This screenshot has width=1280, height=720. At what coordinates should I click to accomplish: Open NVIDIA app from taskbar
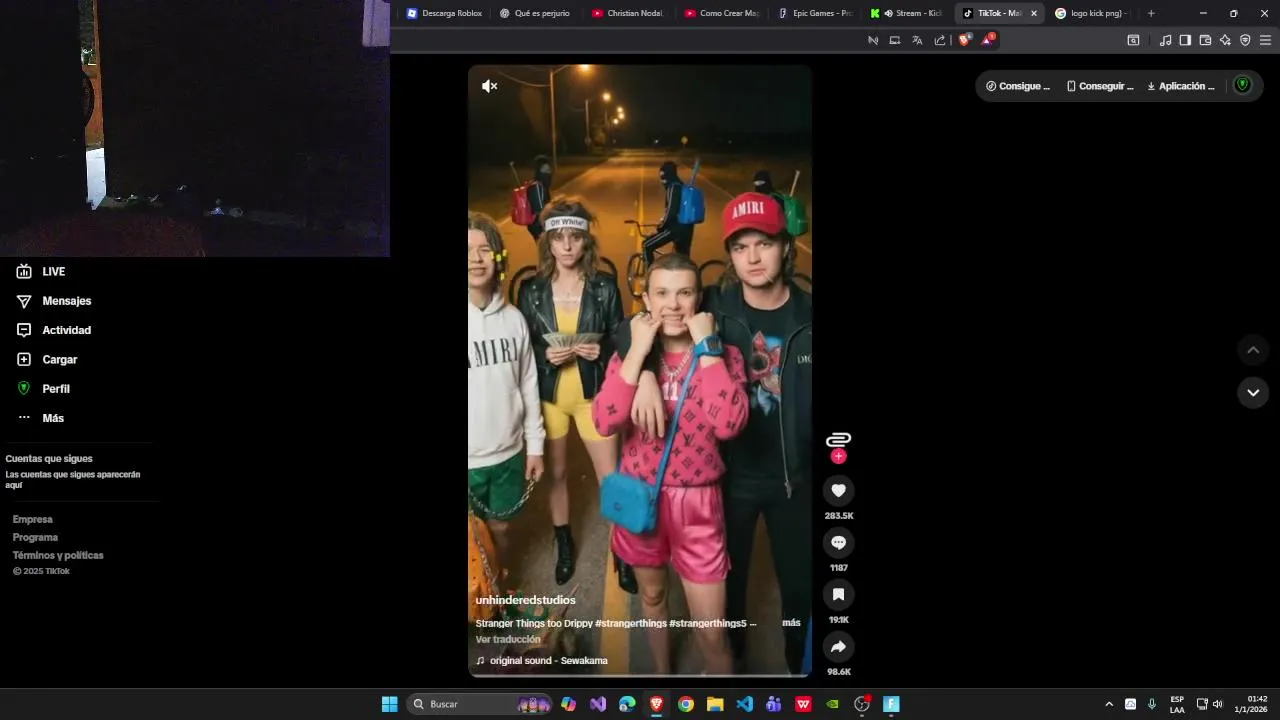[x=832, y=704]
